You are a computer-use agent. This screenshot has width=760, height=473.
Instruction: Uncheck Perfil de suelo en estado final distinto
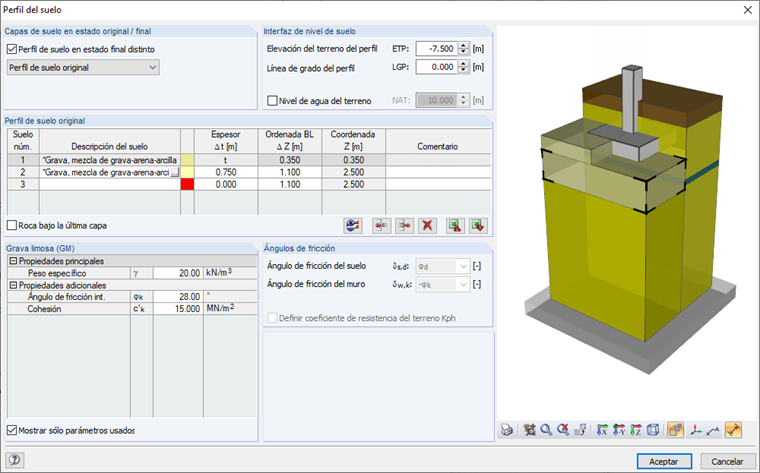coord(12,49)
